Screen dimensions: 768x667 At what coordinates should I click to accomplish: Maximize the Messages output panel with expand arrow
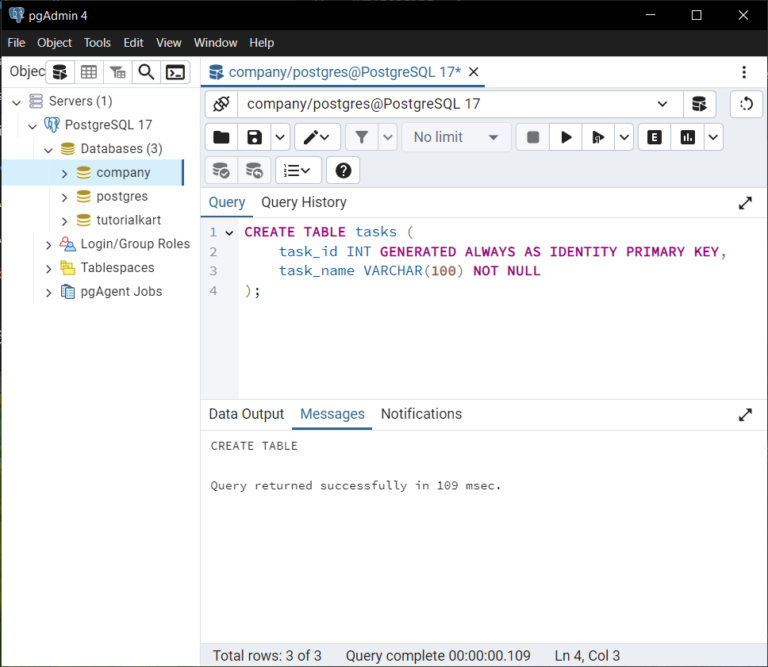pos(745,414)
